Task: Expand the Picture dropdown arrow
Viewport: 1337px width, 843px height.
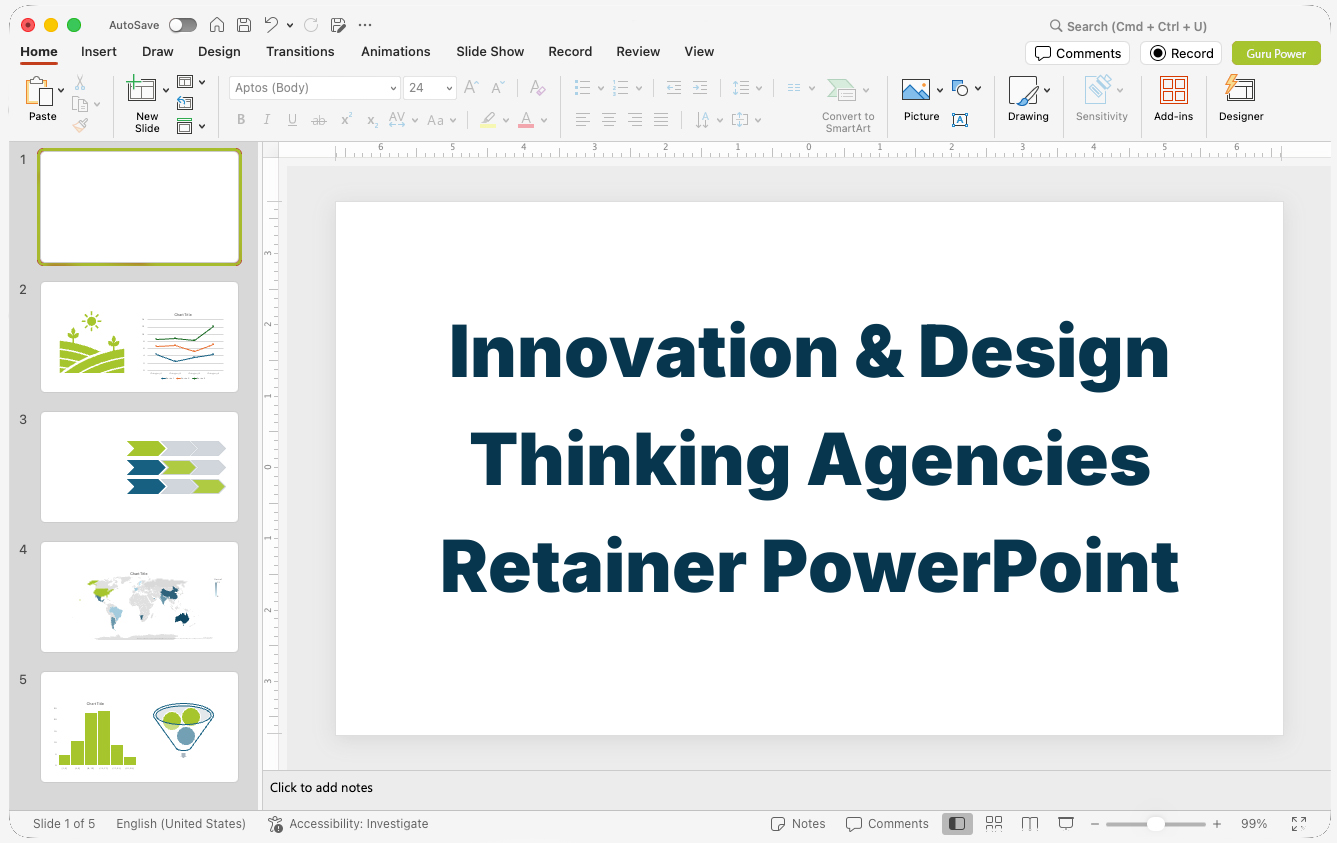Action: 940,91
